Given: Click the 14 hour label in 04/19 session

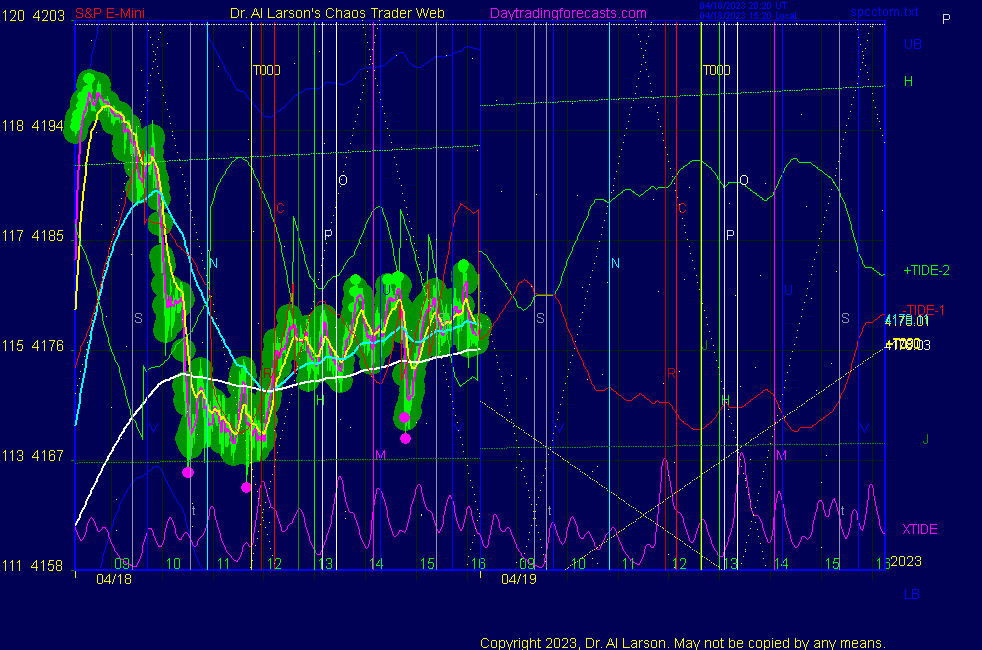Looking at the screenshot, I should tap(781, 563).
